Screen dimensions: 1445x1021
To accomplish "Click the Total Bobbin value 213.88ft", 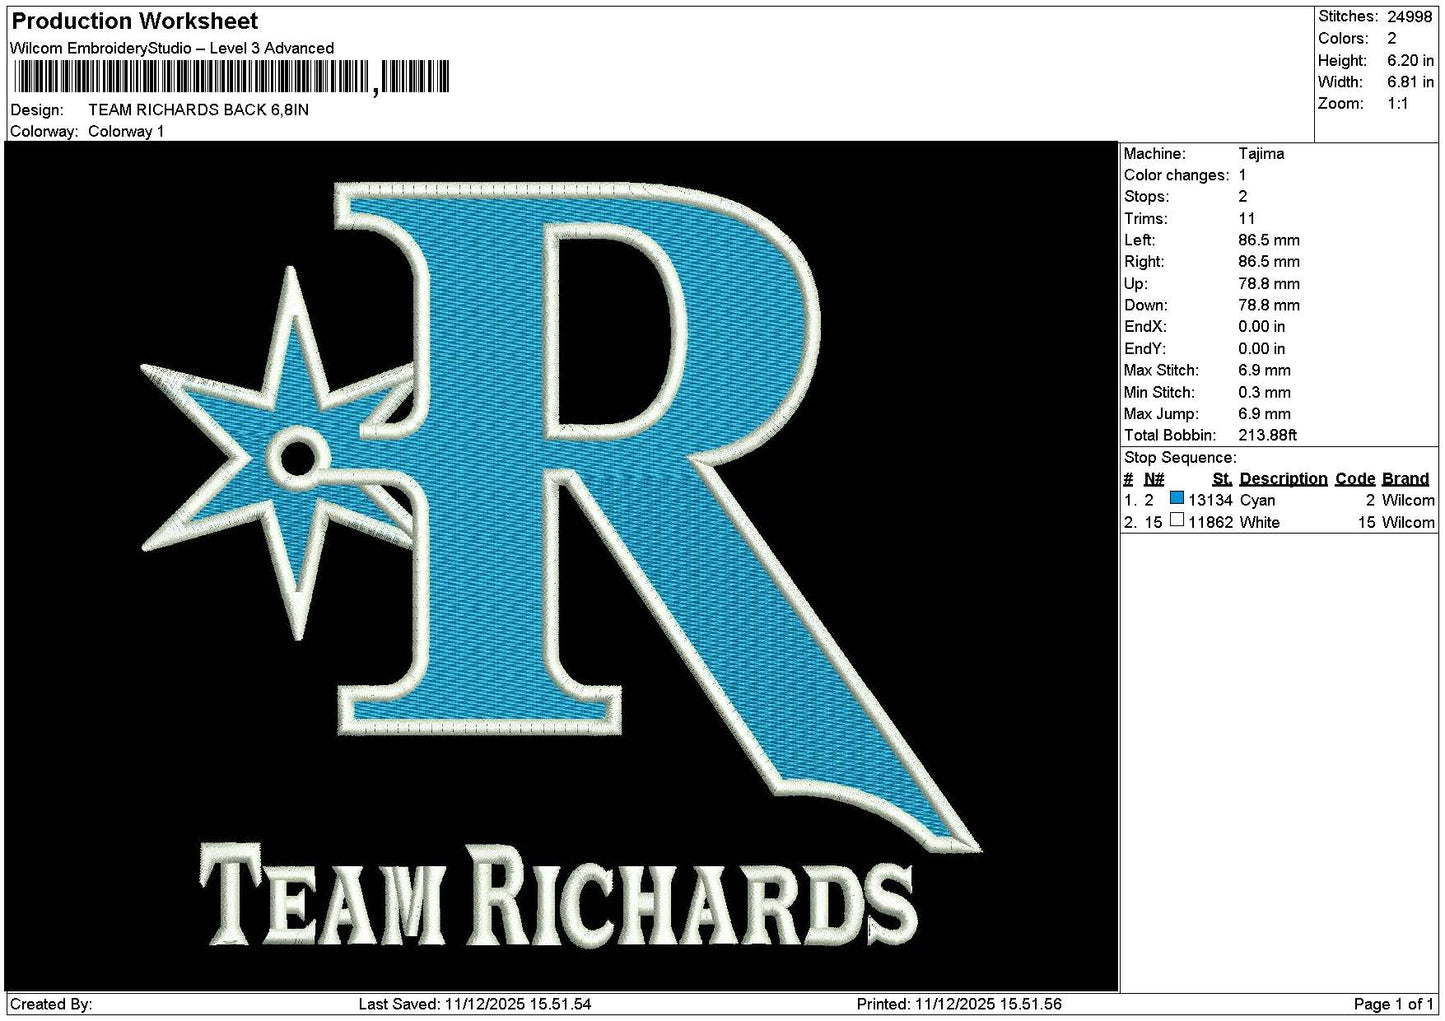I will coord(1267,436).
